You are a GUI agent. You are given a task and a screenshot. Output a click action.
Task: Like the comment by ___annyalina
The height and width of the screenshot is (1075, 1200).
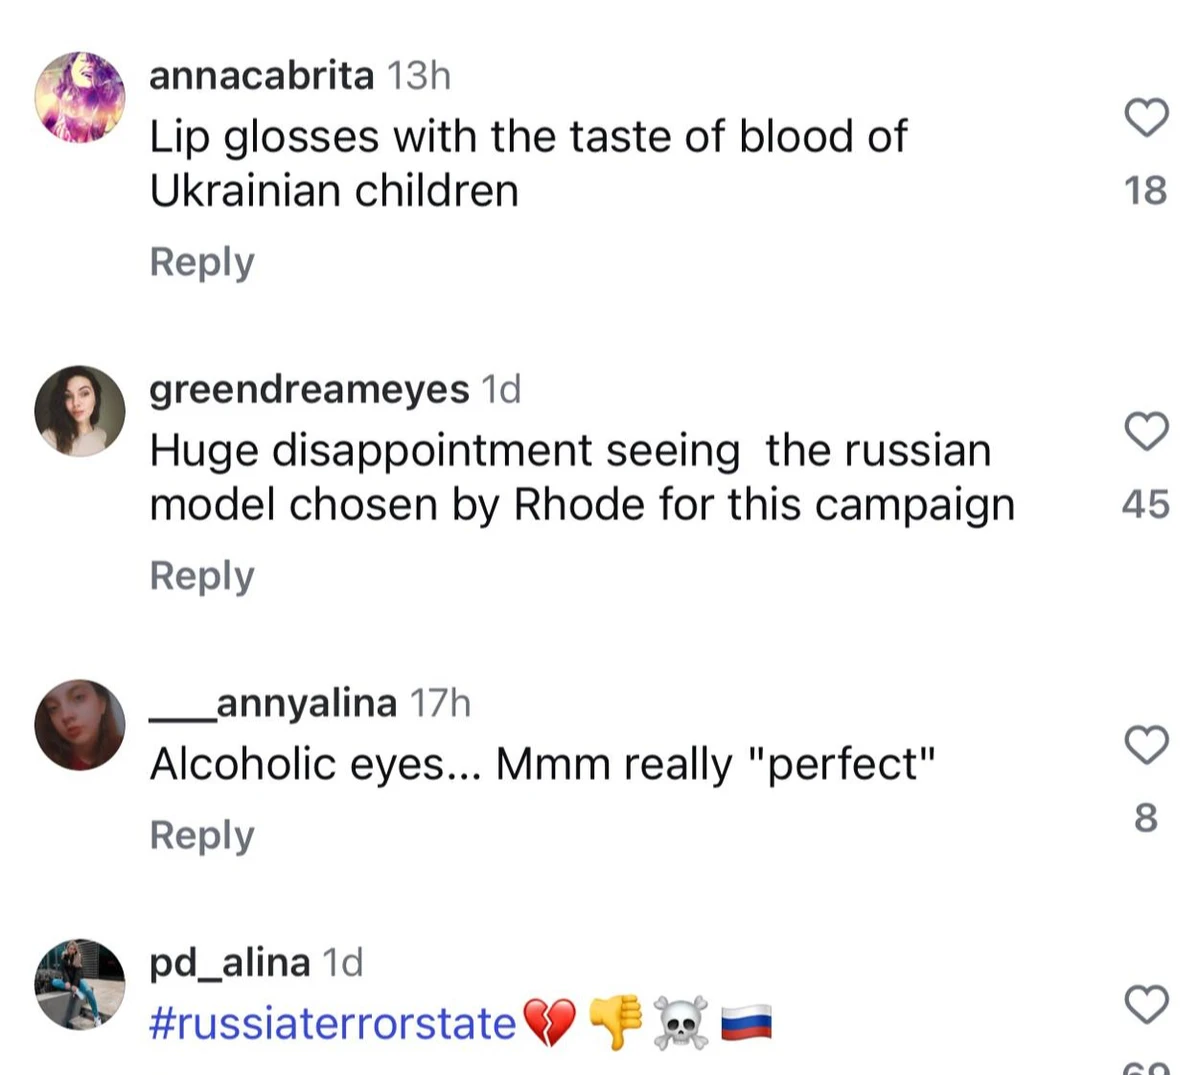[1146, 745]
